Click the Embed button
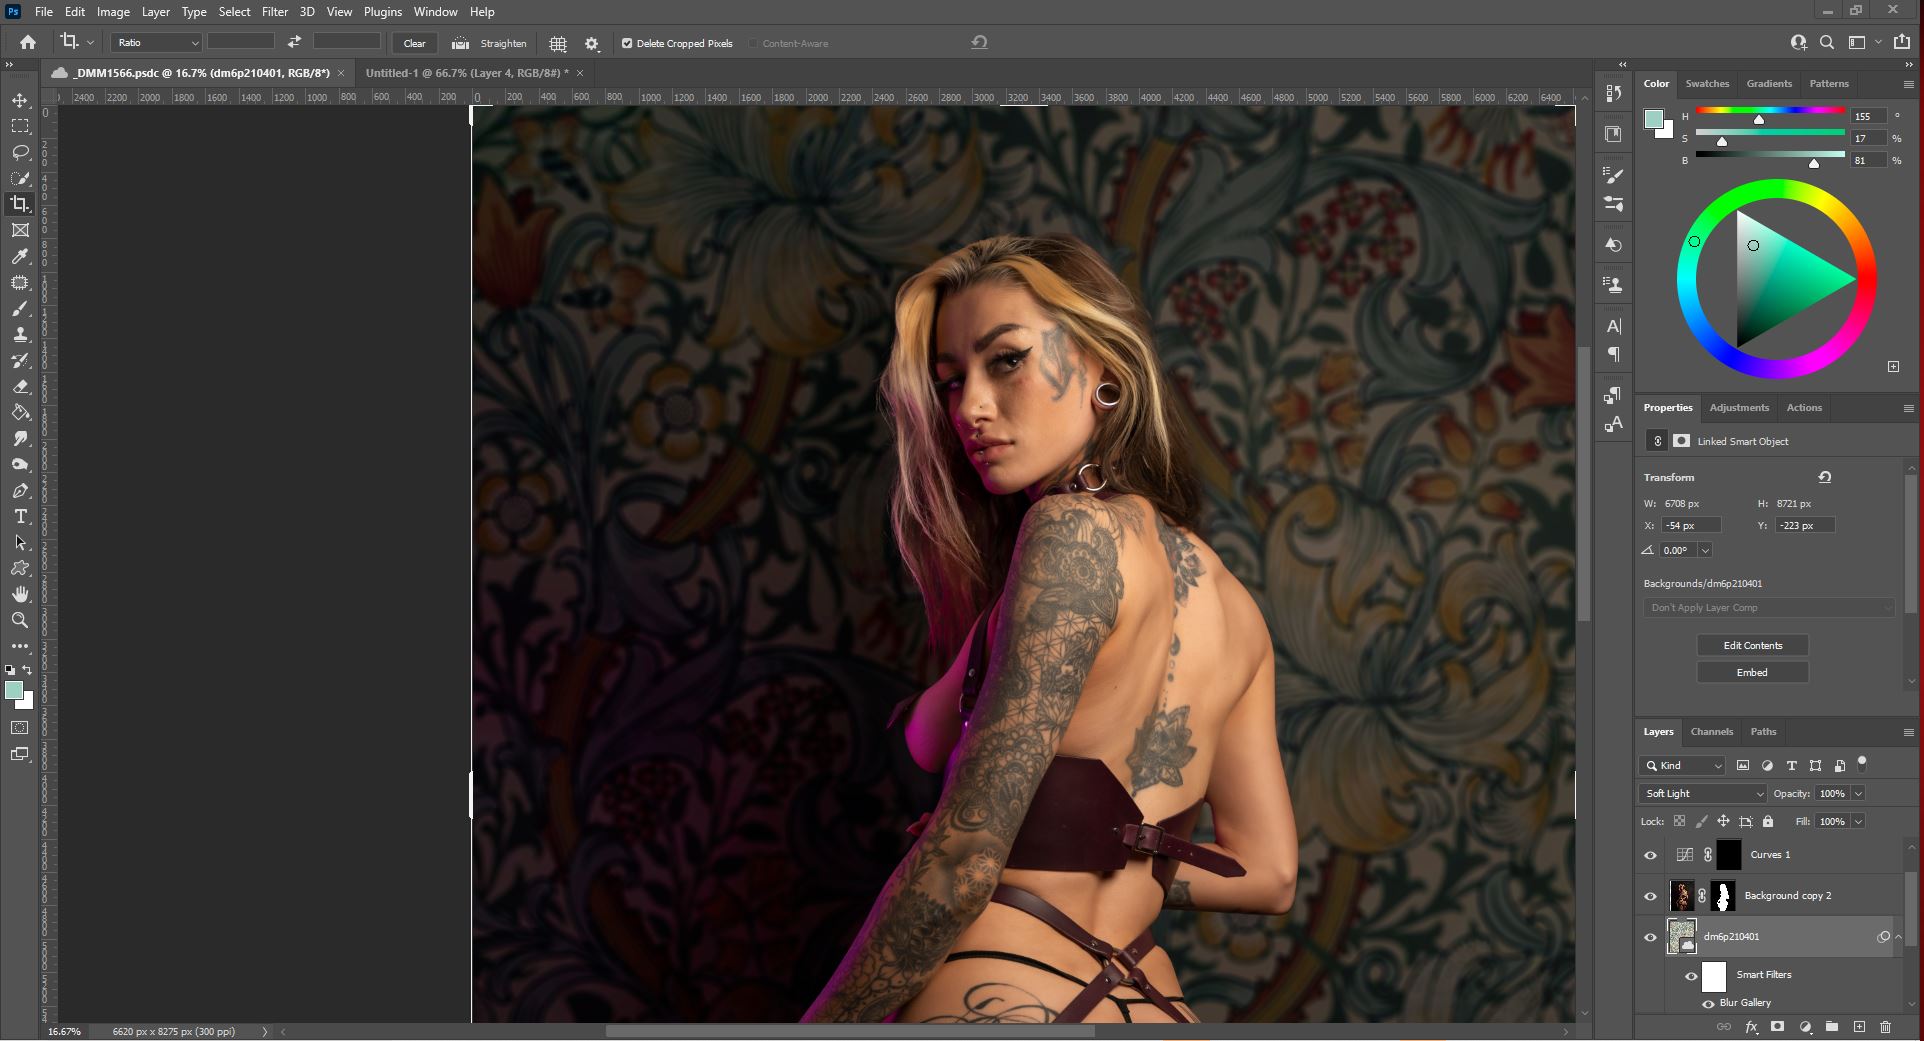Viewport: 1924px width, 1041px height. 1752,673
